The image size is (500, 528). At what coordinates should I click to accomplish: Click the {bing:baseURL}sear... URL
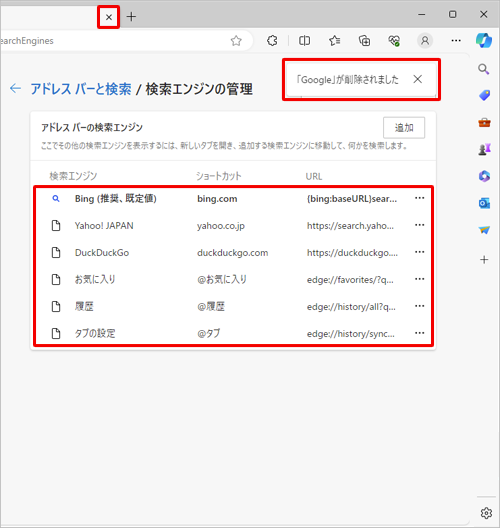click(x=352, y=199)
